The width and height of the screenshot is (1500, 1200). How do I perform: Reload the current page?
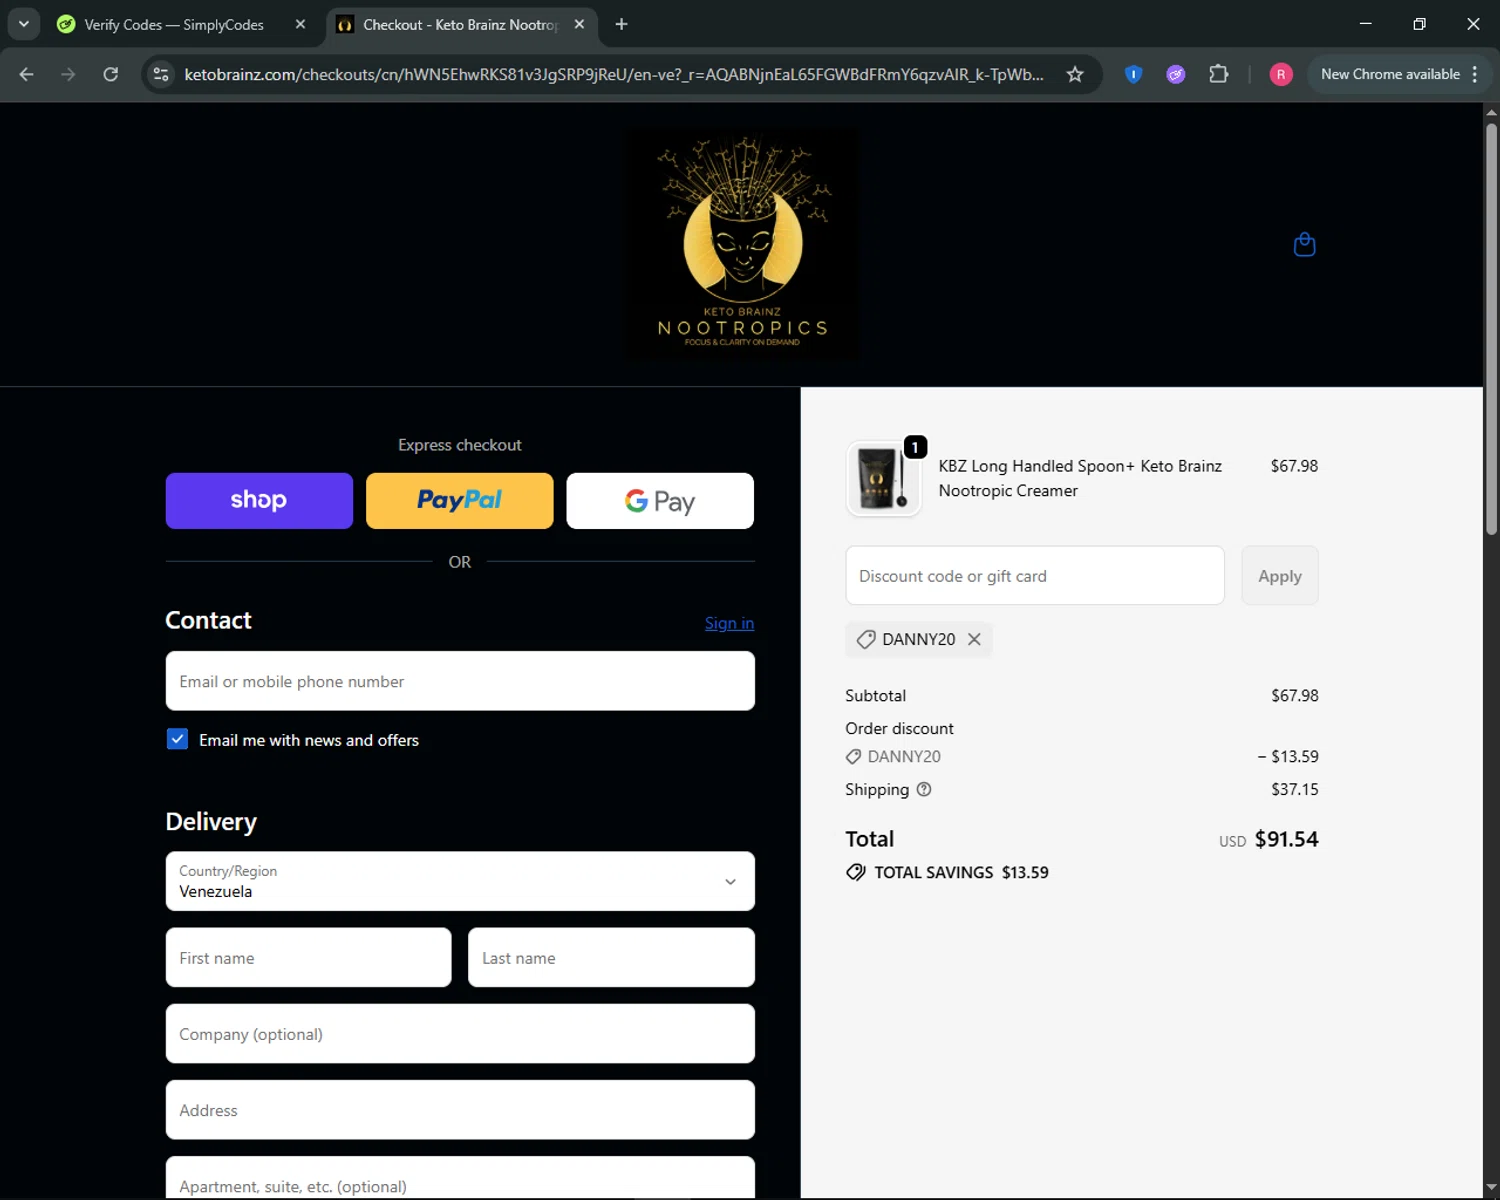(111, 74)
